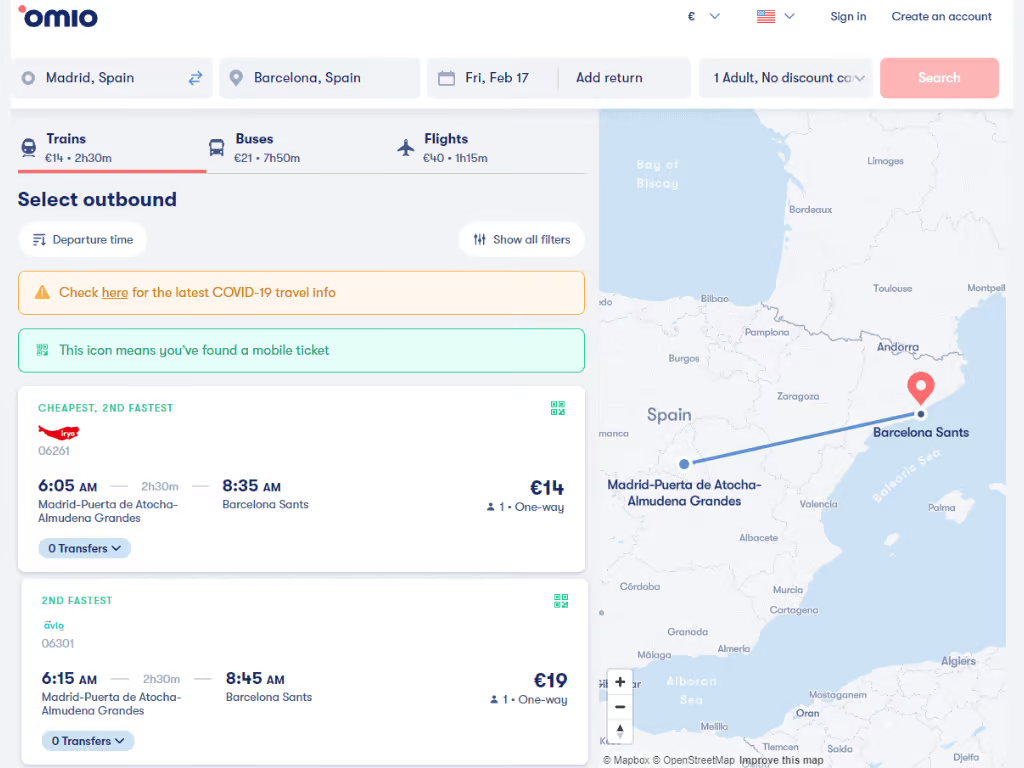This screenshot has height=768, width=1024.
Task: Expand 0 Transfers on the 6:15 AM train
Action: coord(88,741)
